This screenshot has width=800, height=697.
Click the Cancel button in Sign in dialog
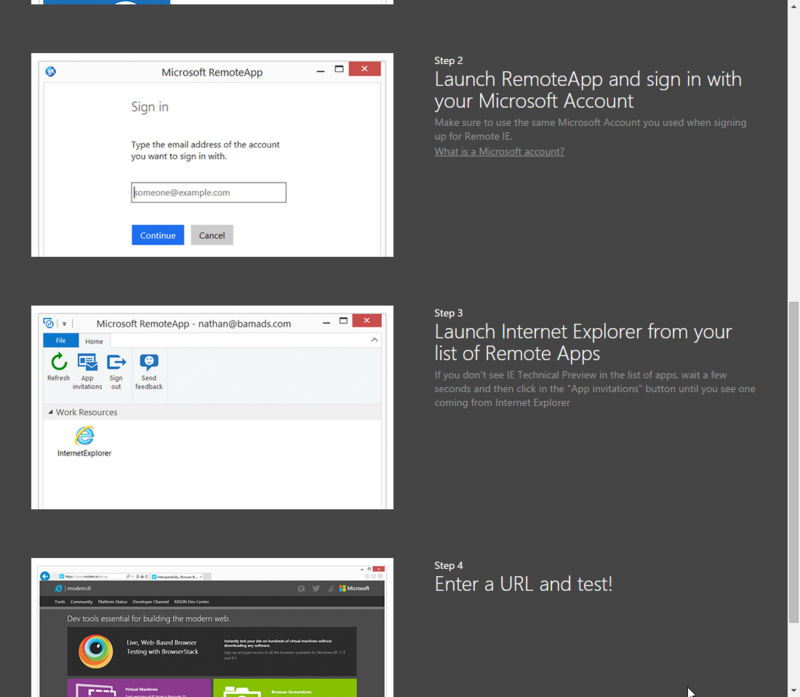click(x=212, y=235)
